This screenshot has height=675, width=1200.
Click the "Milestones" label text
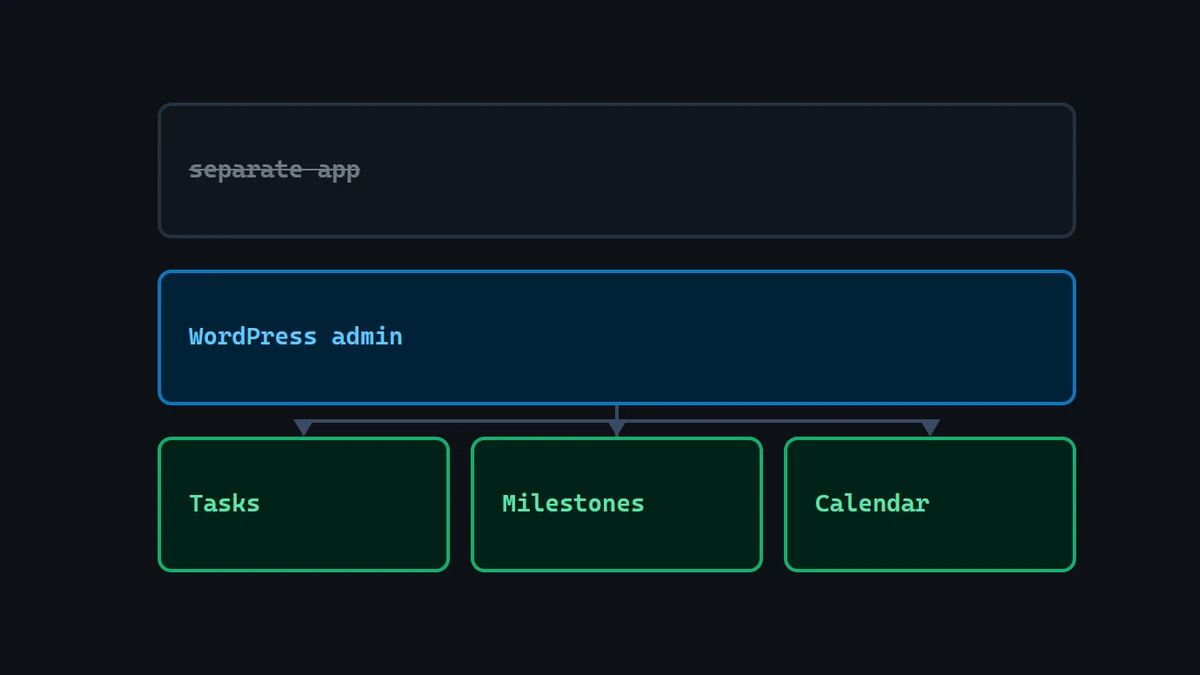pos(574,504)
